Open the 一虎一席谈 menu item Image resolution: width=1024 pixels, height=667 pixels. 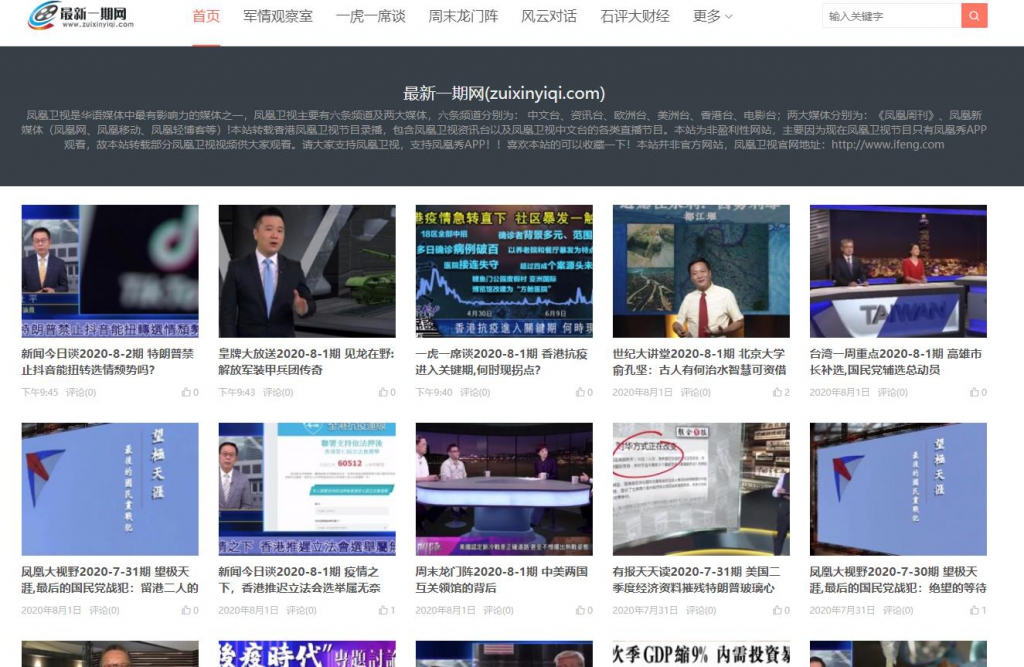point(370,16)
